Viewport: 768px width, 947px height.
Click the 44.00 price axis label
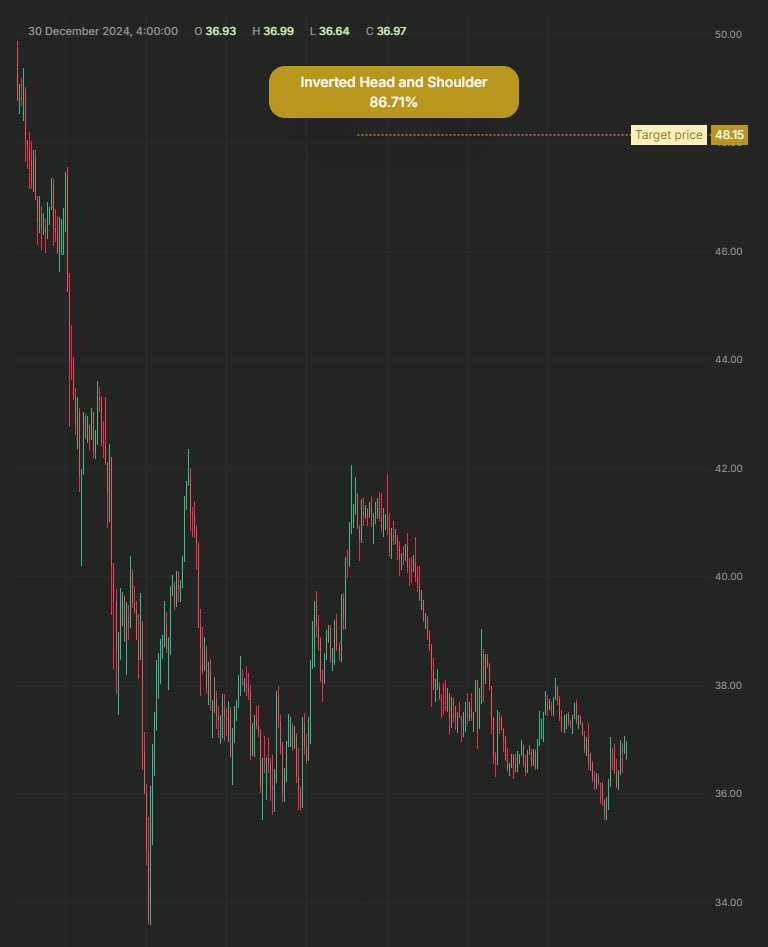728,359
